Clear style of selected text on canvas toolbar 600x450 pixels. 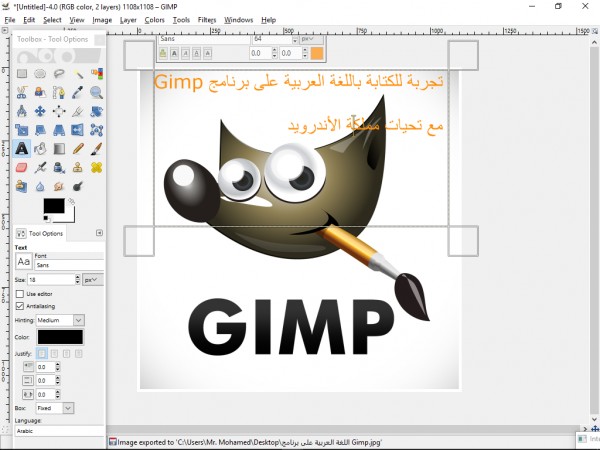163,53
